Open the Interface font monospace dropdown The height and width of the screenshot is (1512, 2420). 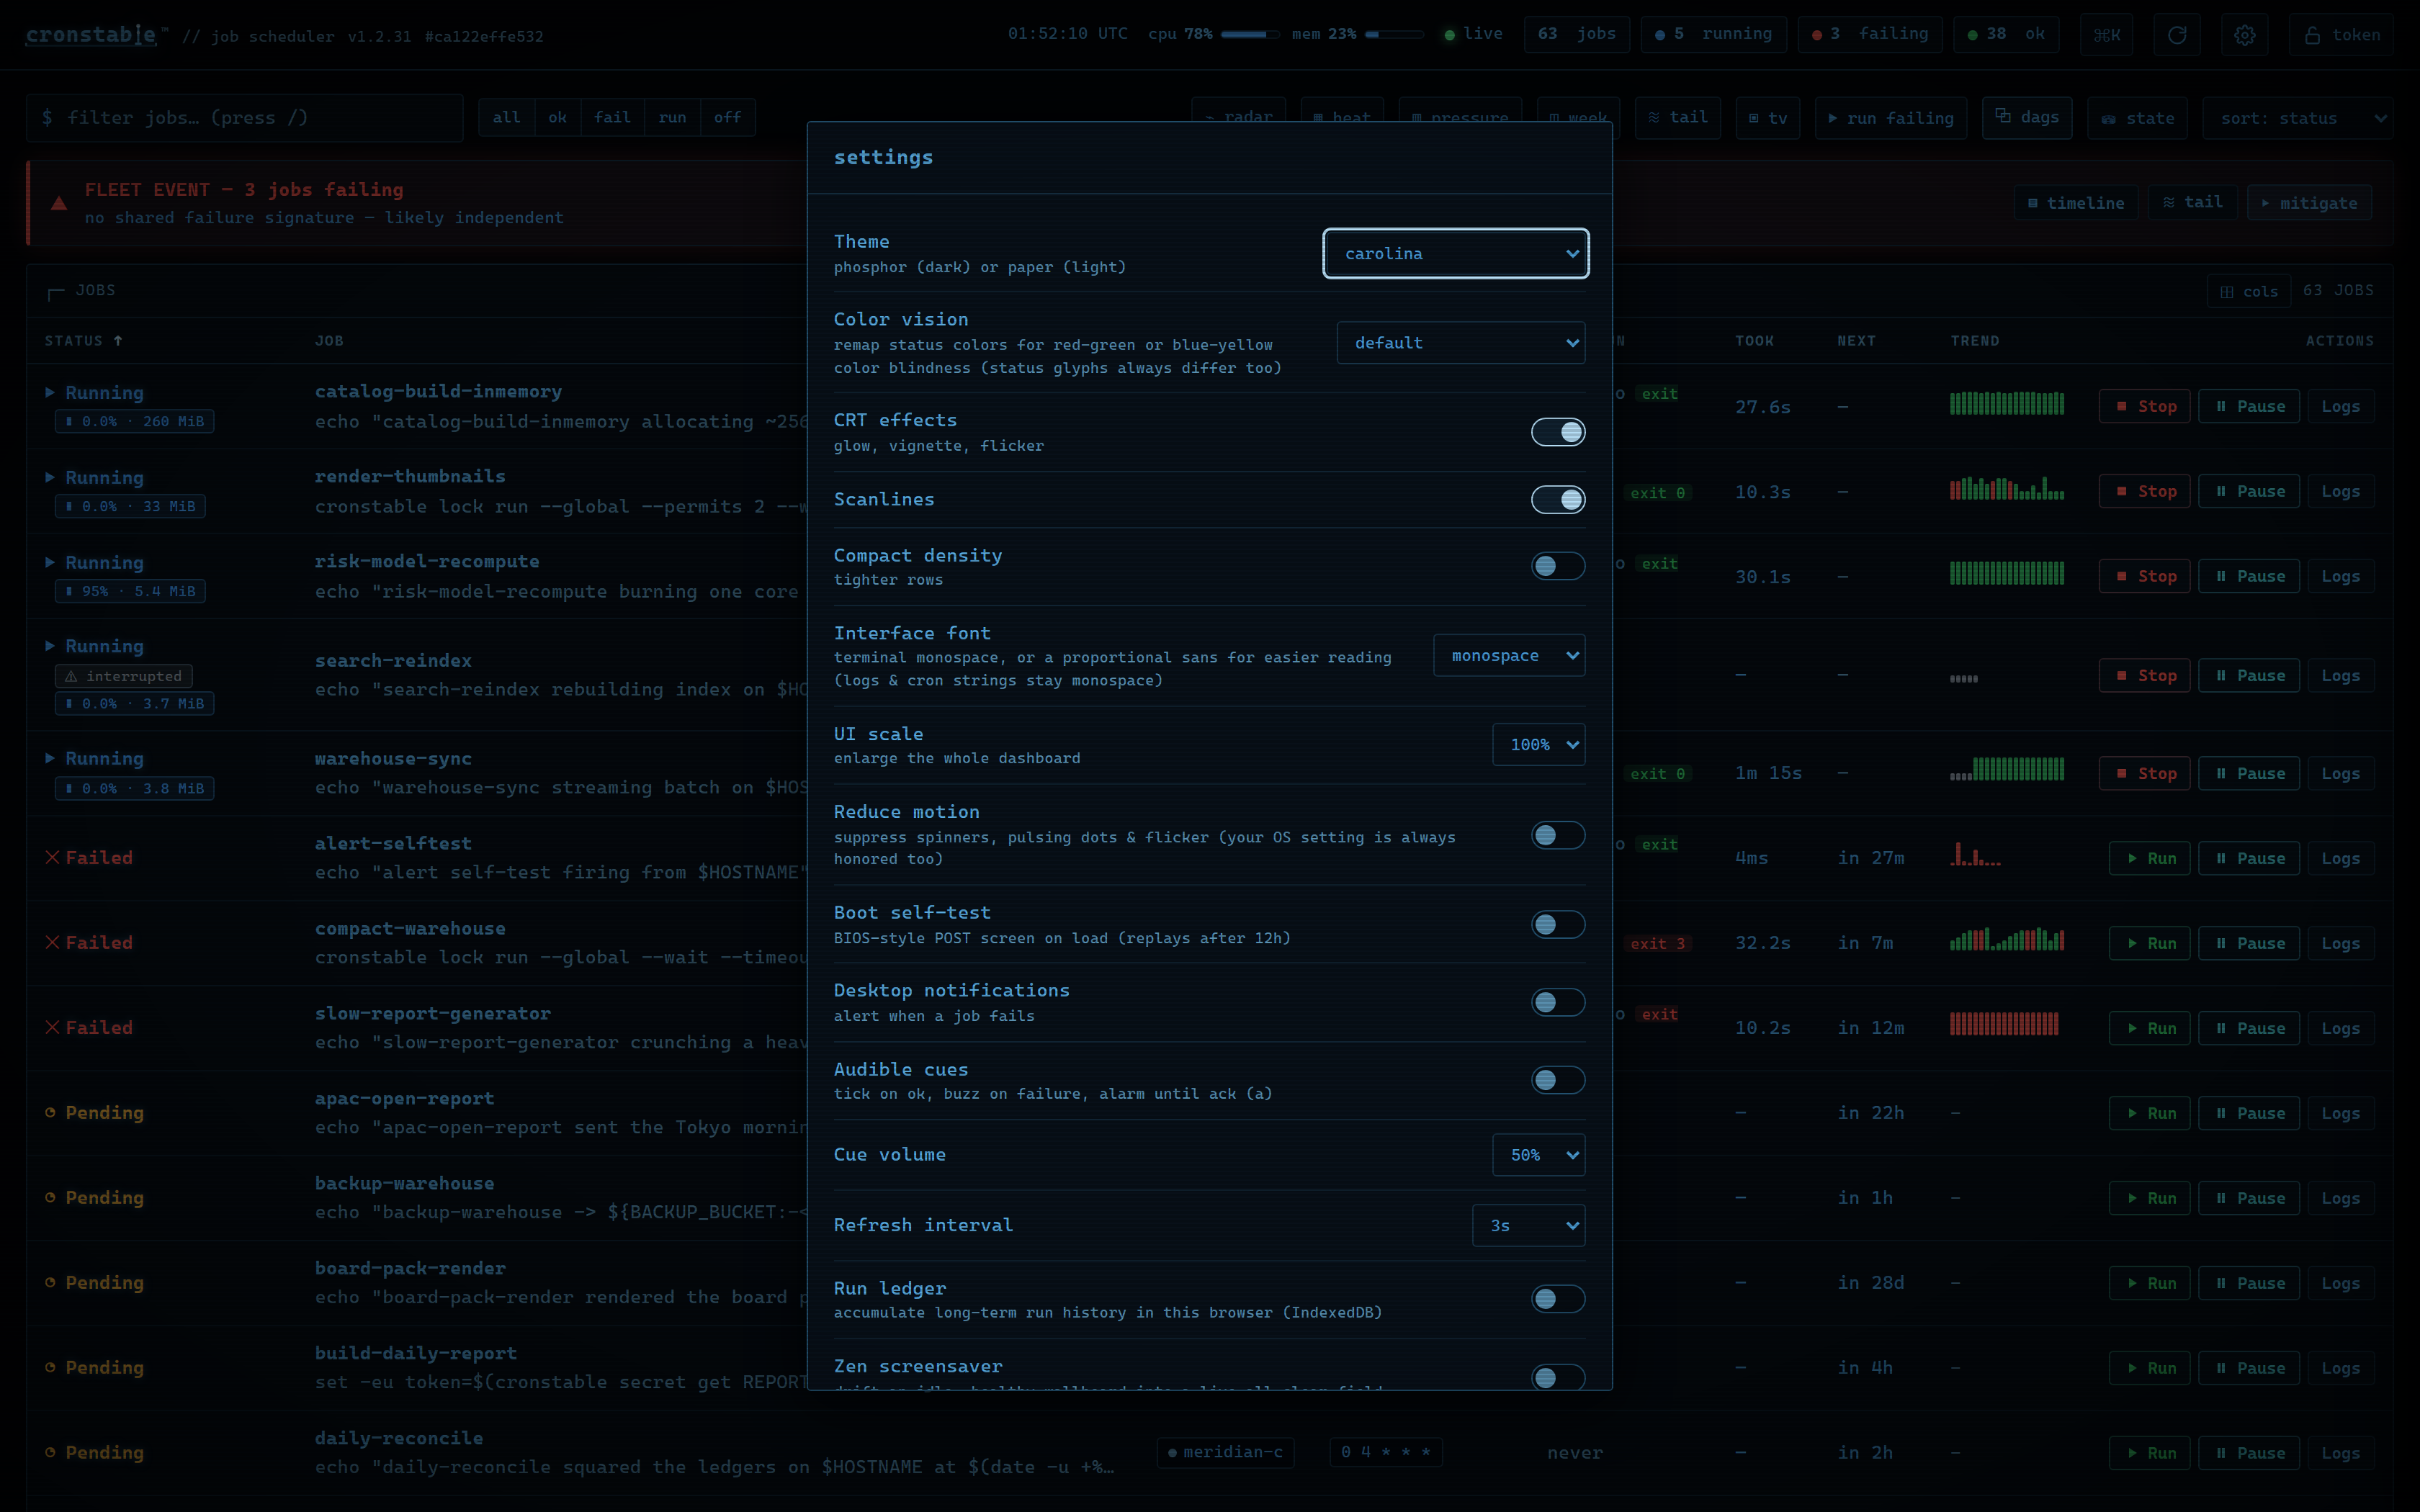point(1509,656)
